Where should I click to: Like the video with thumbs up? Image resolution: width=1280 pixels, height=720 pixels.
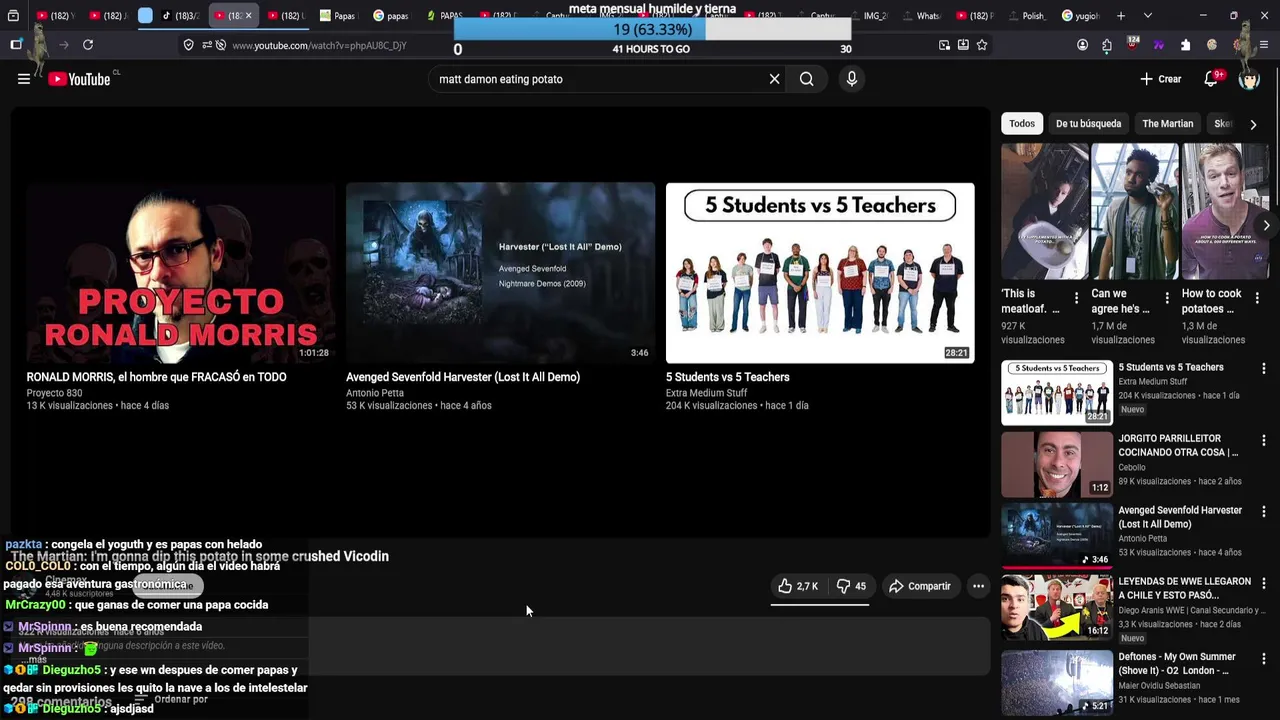798,586
